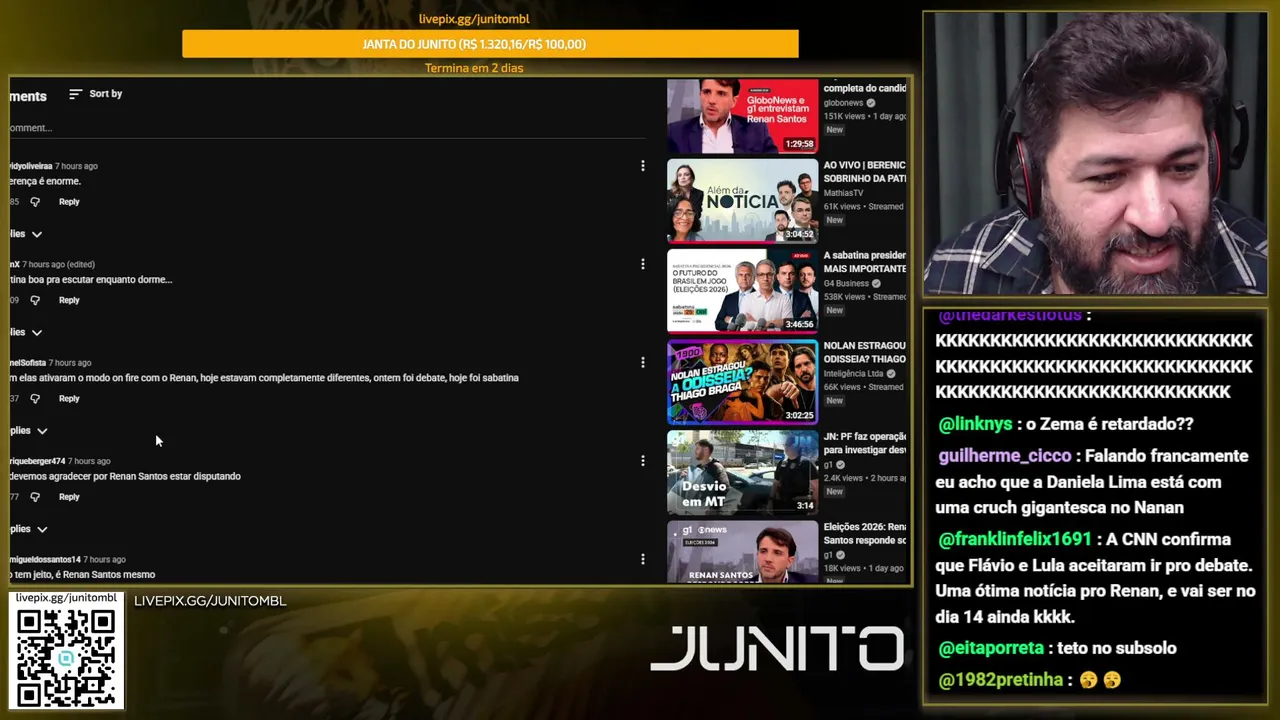Screen dimensions: 1280x720
Task: Open the 'Desvio em MT' video thumbnail
Action: 742,472
